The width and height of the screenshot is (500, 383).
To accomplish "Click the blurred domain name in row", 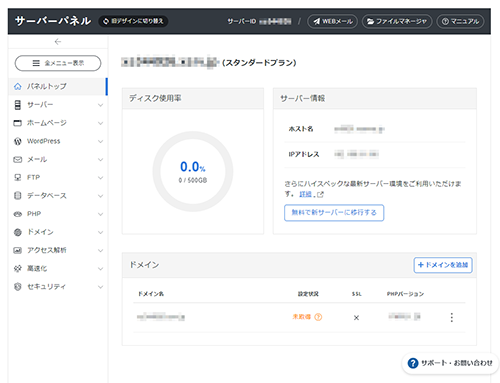I will 161,317.
